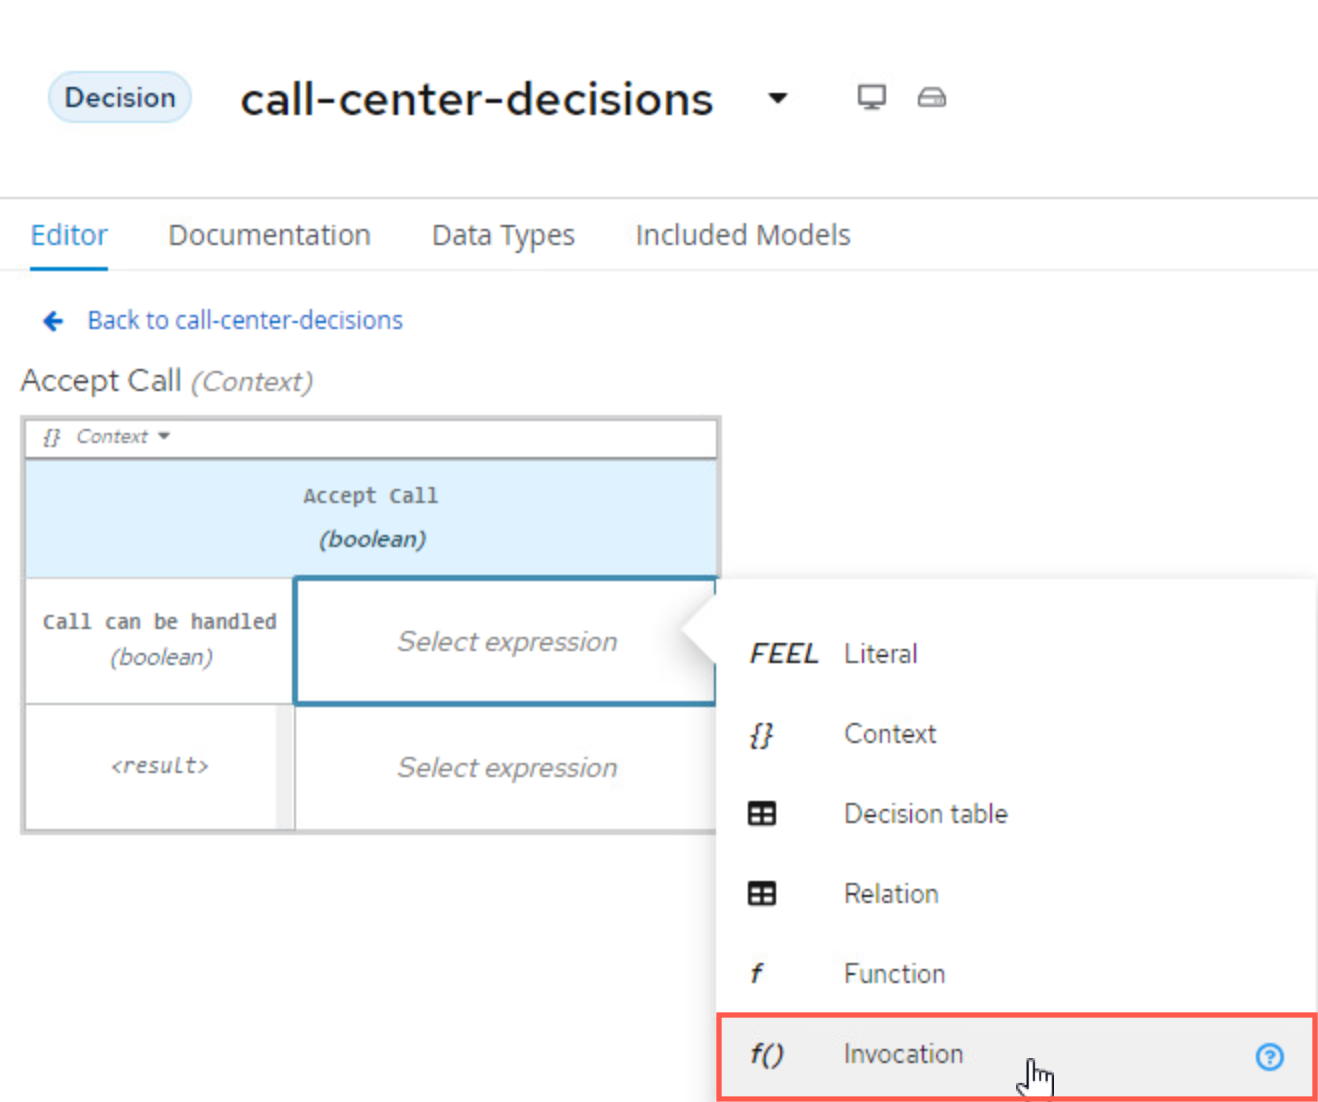Open the Documentation tab
Screen dimensions: 1318x1102
[269, 235]
